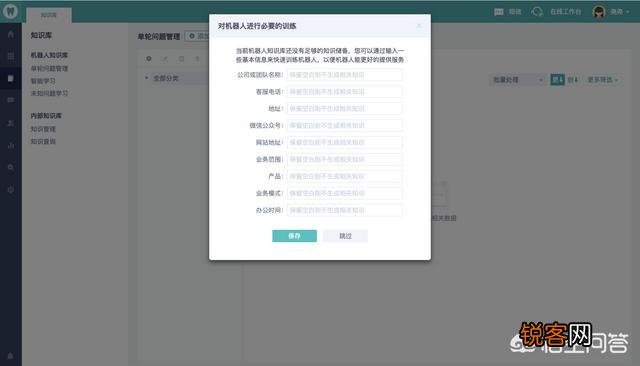Open the bar chart statistics icon in the sidebar
The height and width of the screenshot is (366, 640).
tap(11, 145)
